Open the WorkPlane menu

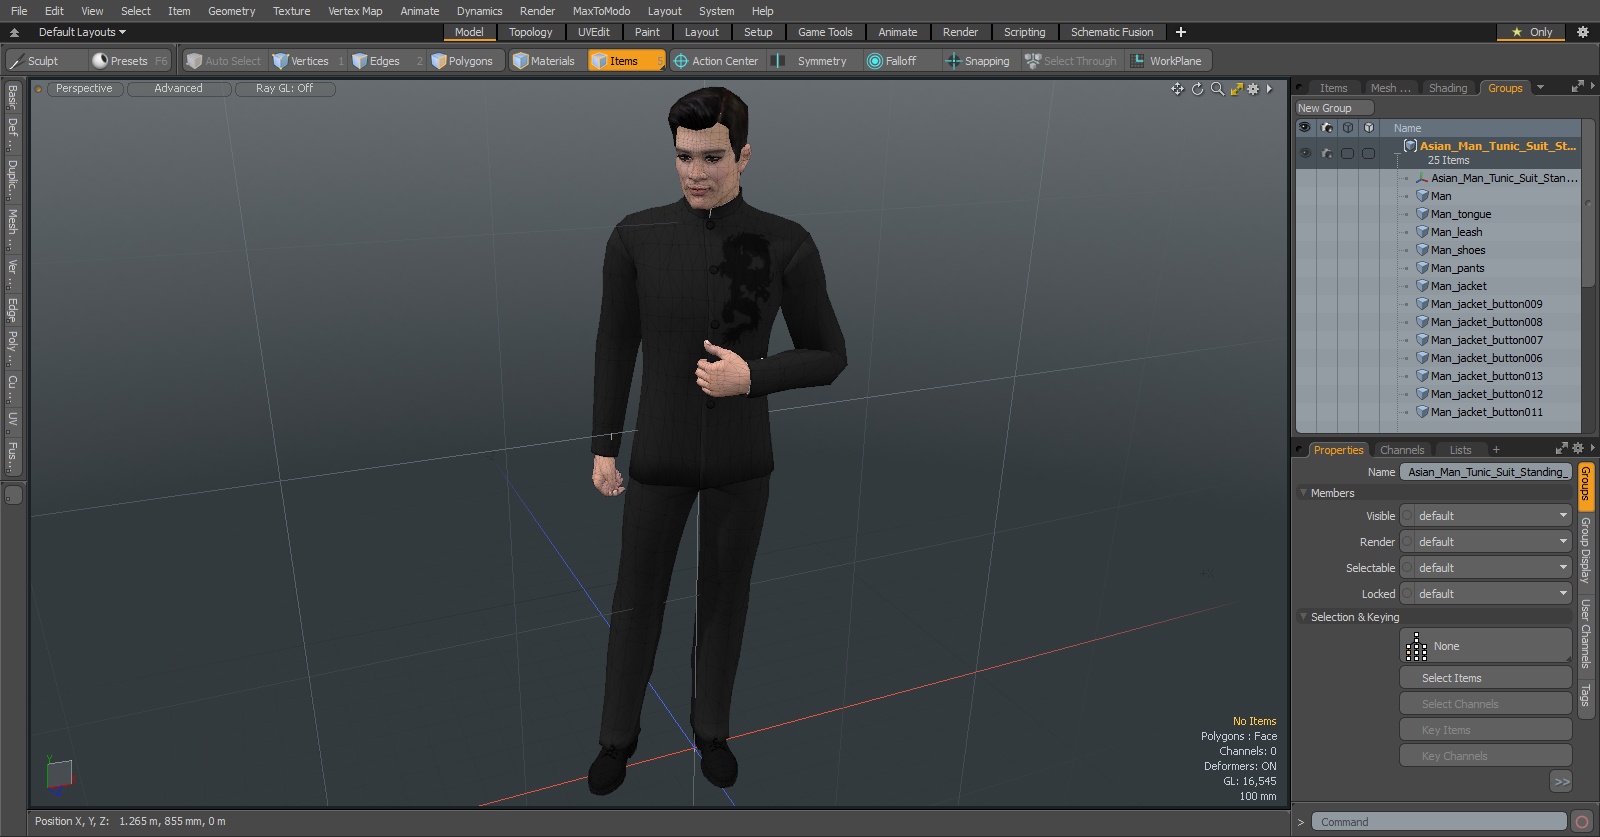coord(1169,61)
